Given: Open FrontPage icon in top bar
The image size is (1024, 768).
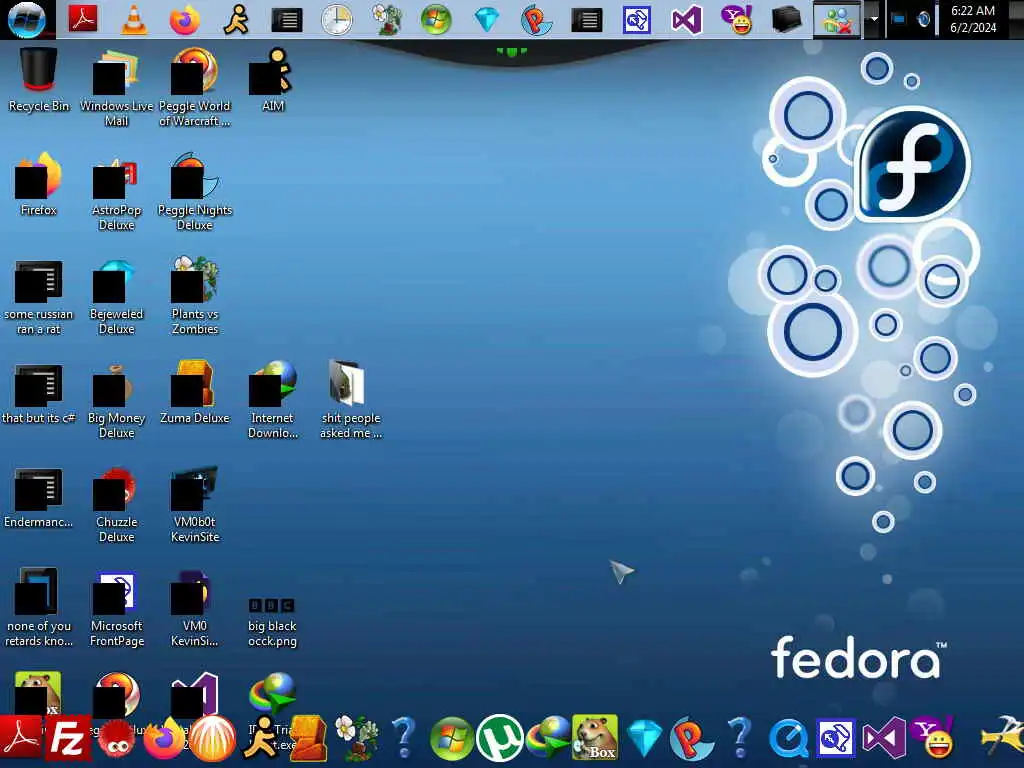Looking at the screenshot, I should tap(637, 20).
